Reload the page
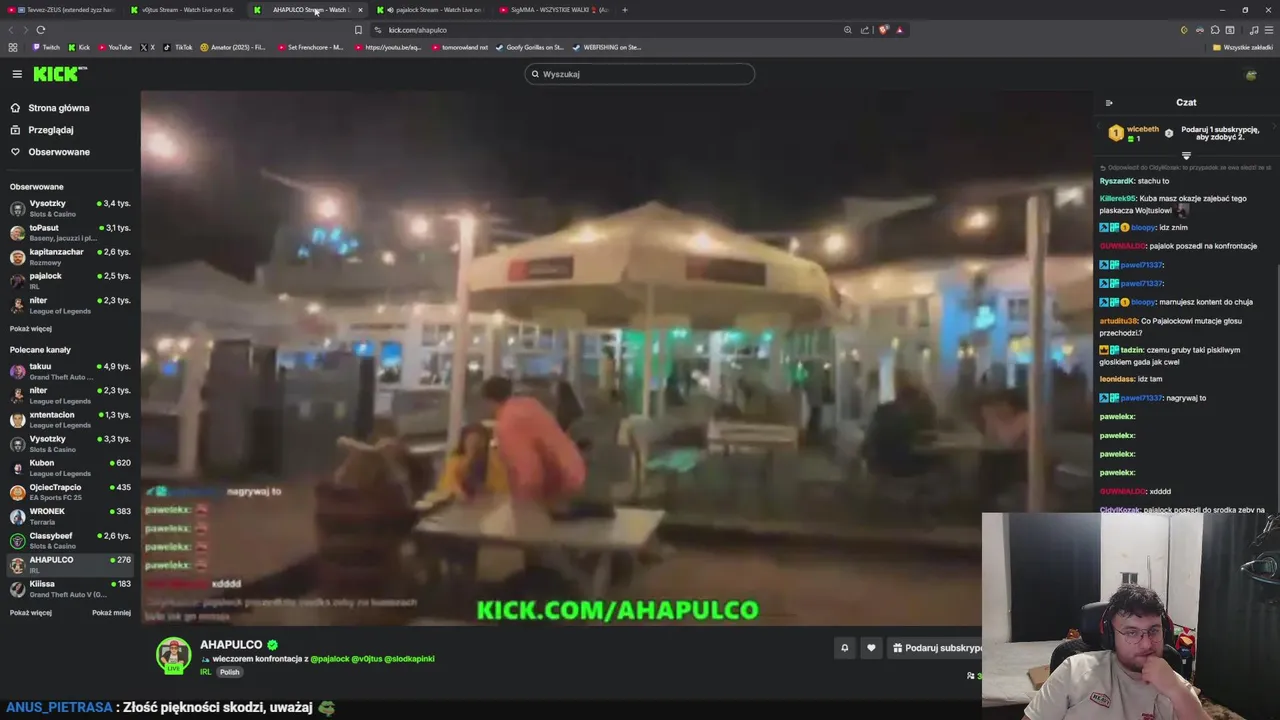 [41, 30]
